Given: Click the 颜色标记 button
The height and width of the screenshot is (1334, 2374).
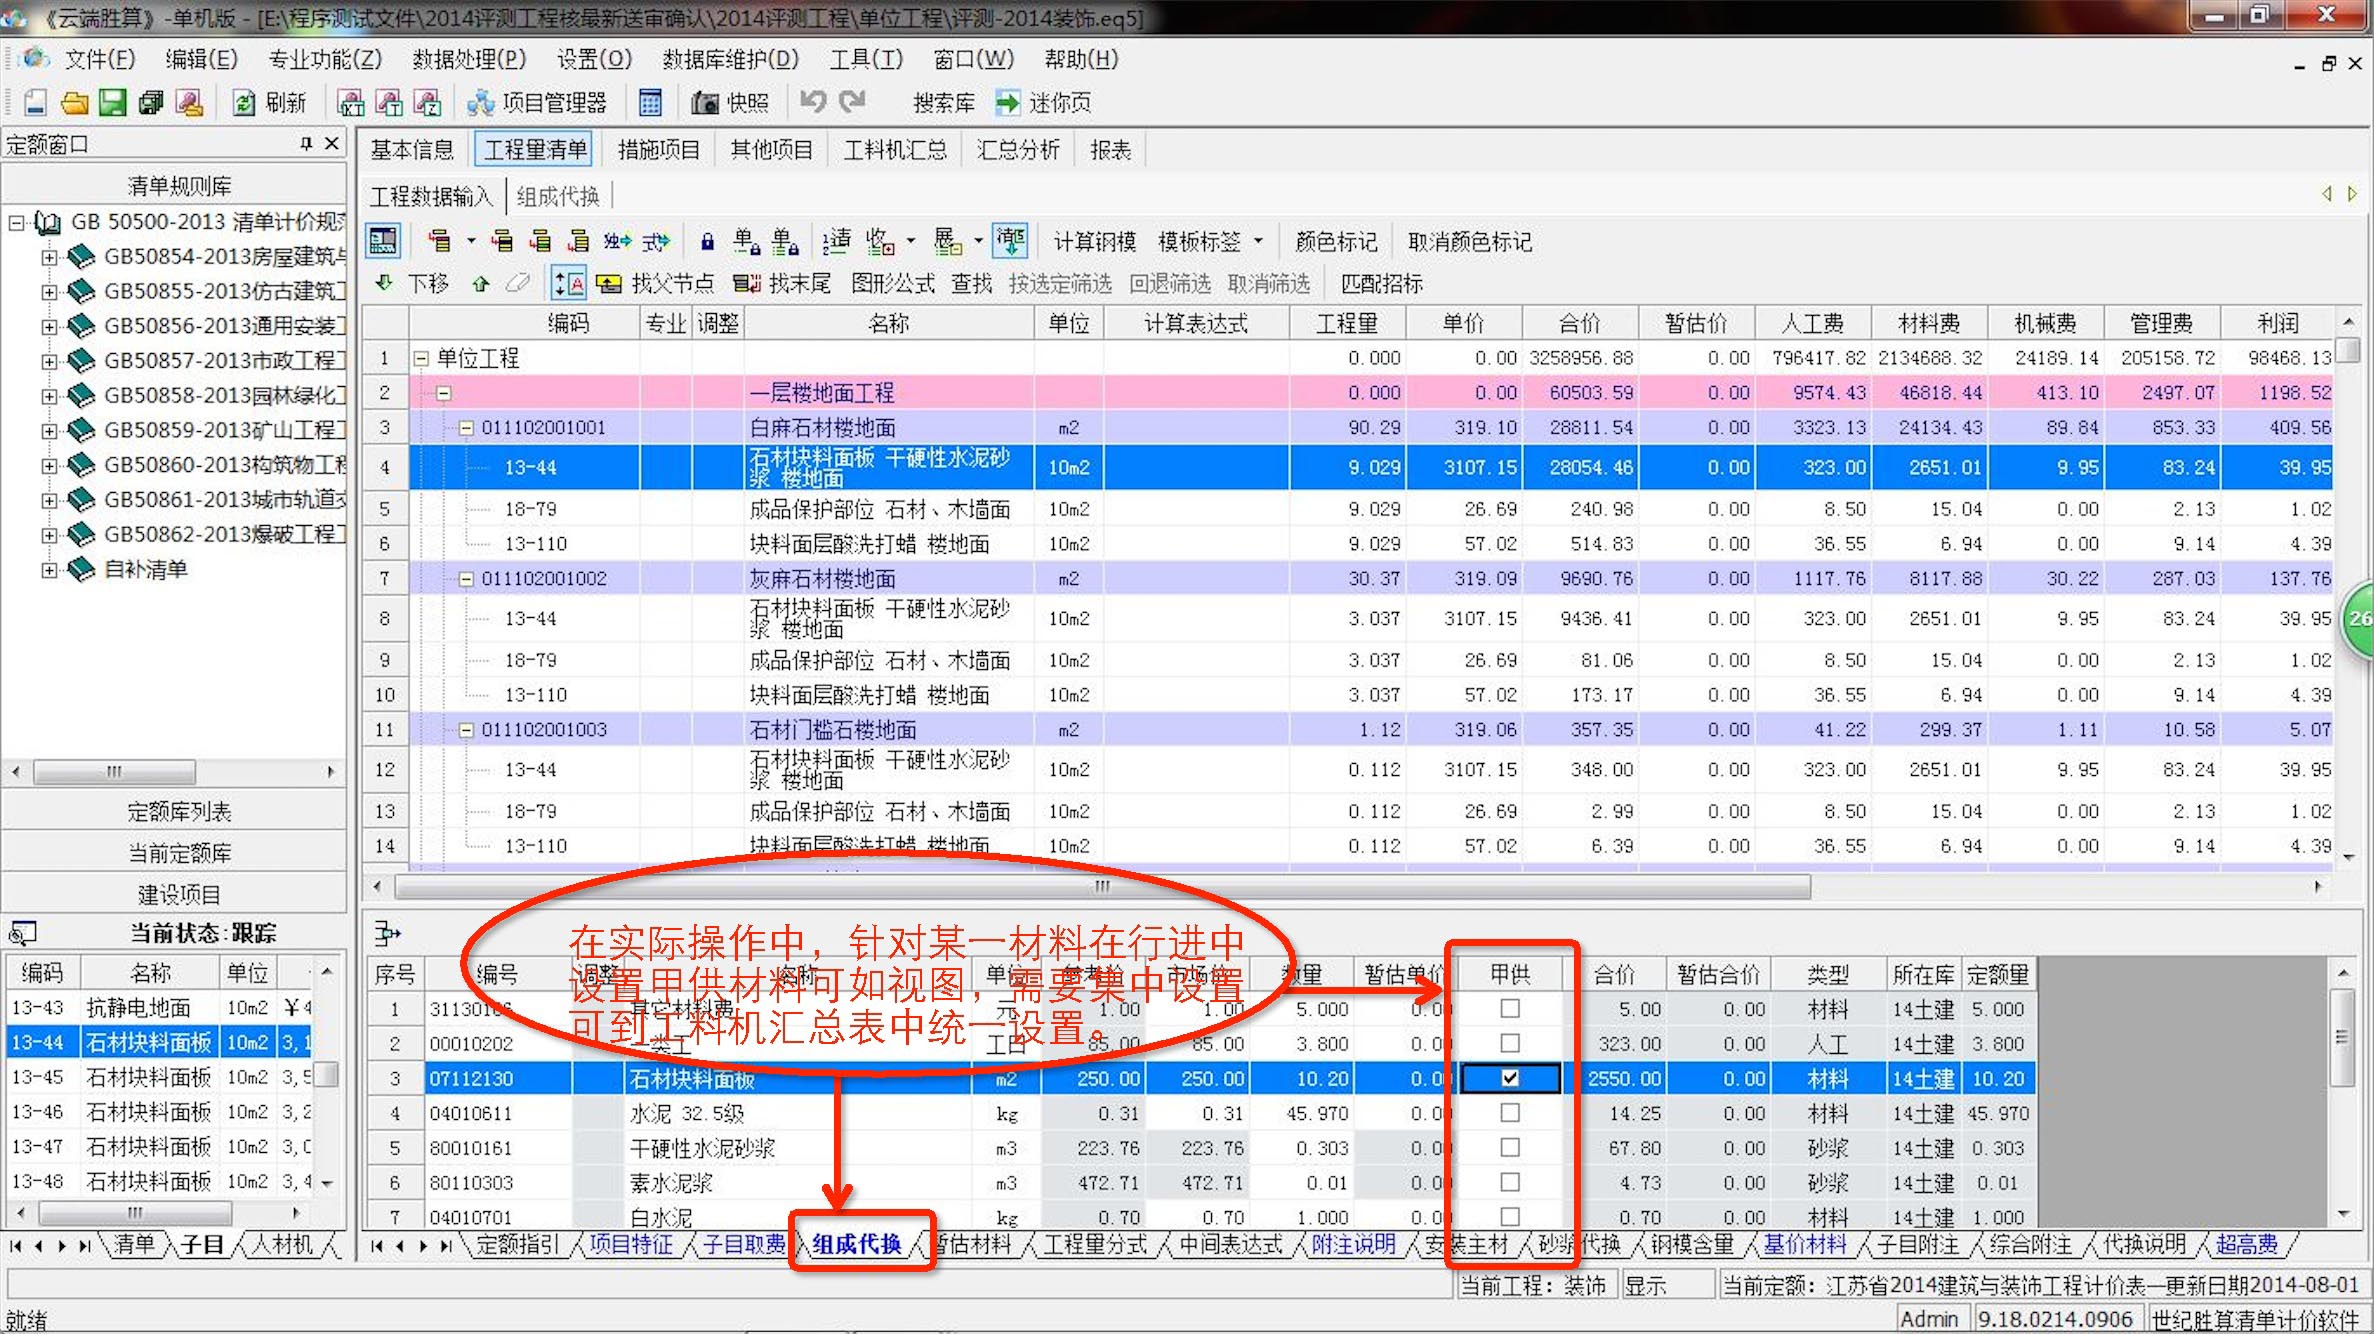Looking at the screenshot, I should 1336,241.
